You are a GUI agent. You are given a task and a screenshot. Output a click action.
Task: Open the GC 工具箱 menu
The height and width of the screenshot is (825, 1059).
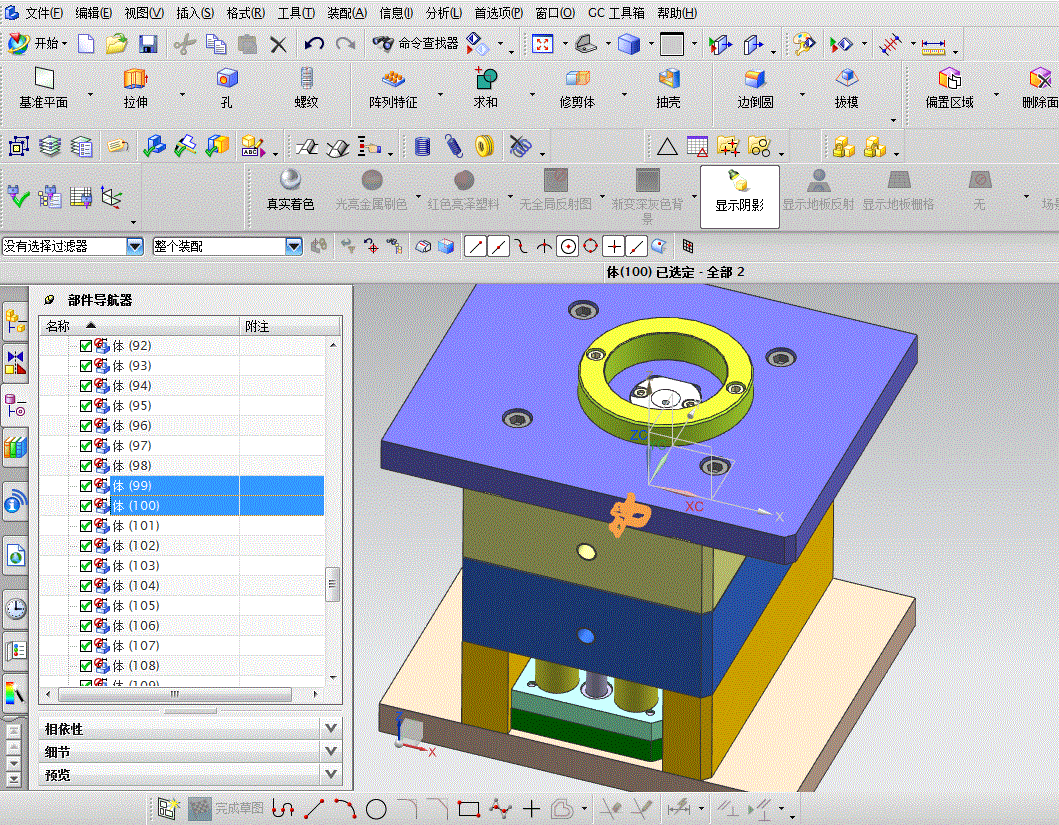pos(616,13)
